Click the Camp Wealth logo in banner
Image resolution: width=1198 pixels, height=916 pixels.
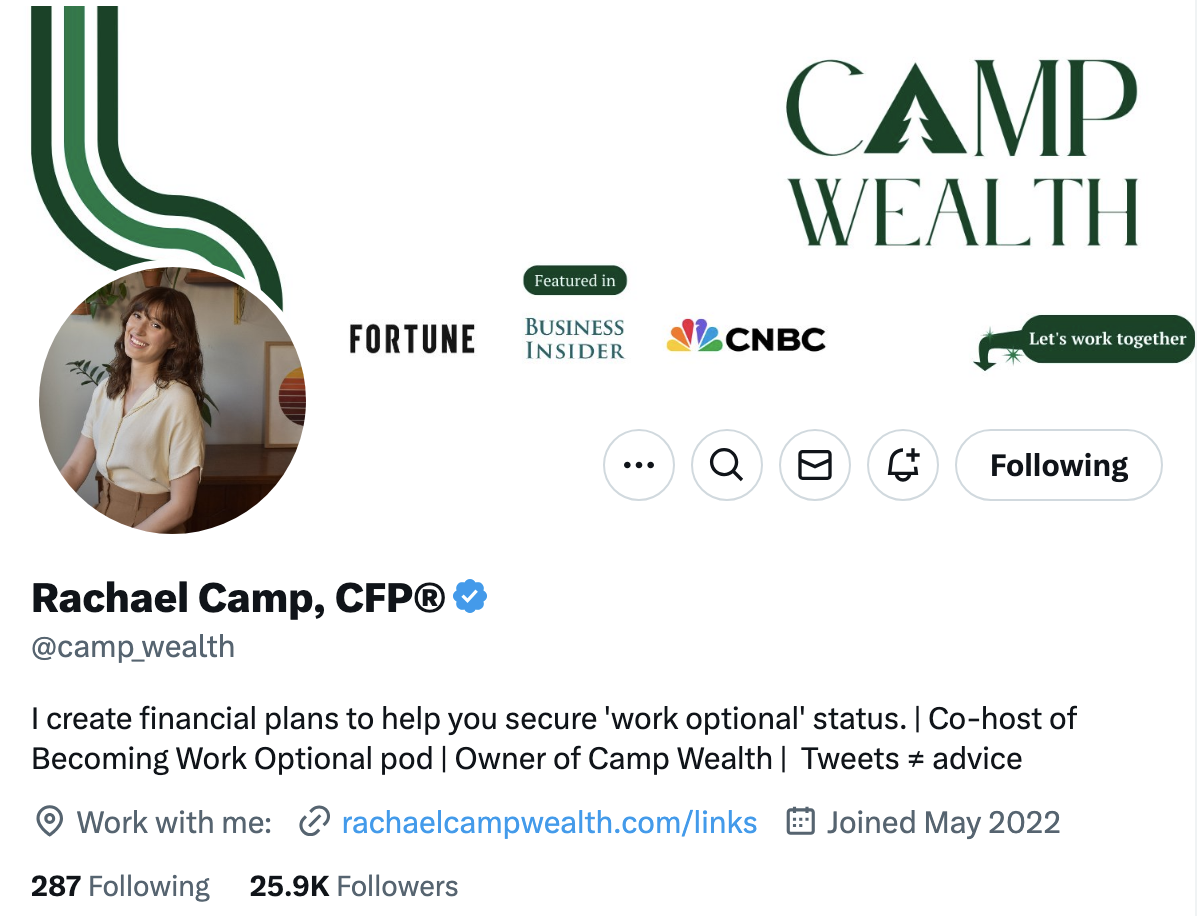click(963, 153)
